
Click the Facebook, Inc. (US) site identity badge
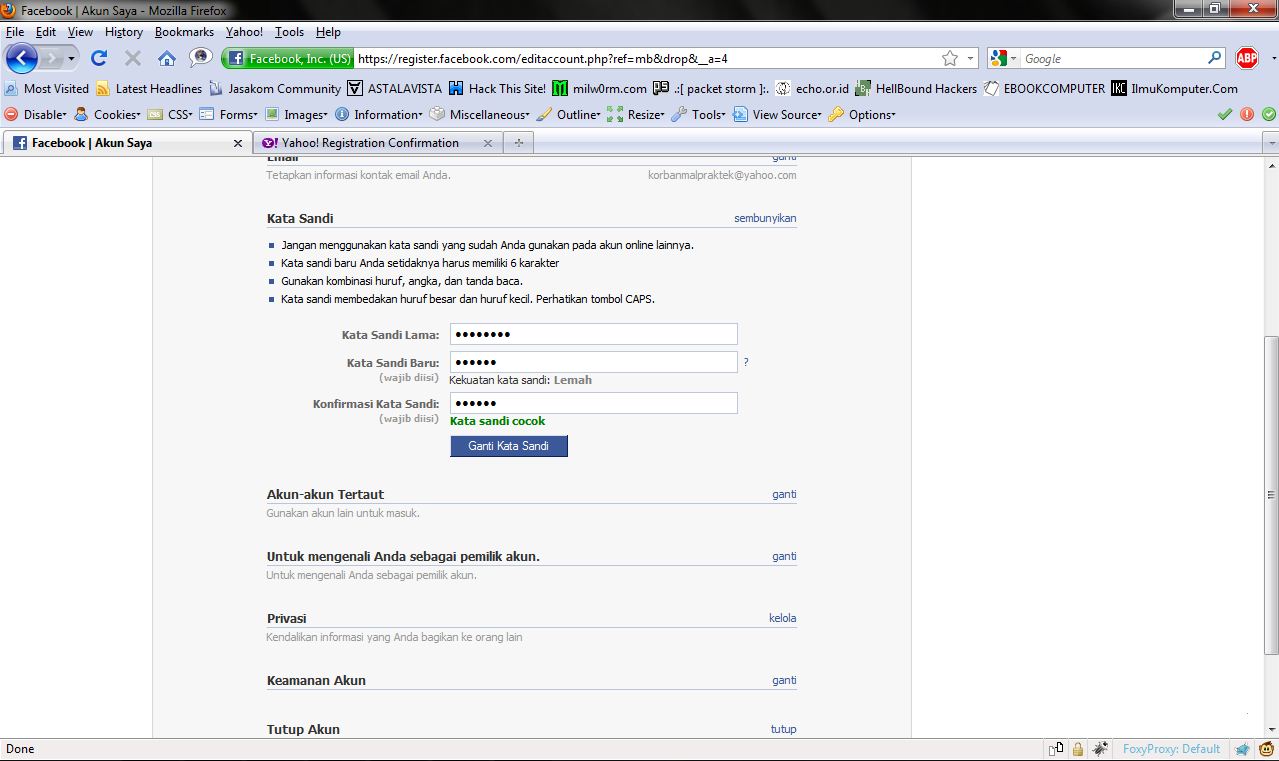click(x=288, y=59)
